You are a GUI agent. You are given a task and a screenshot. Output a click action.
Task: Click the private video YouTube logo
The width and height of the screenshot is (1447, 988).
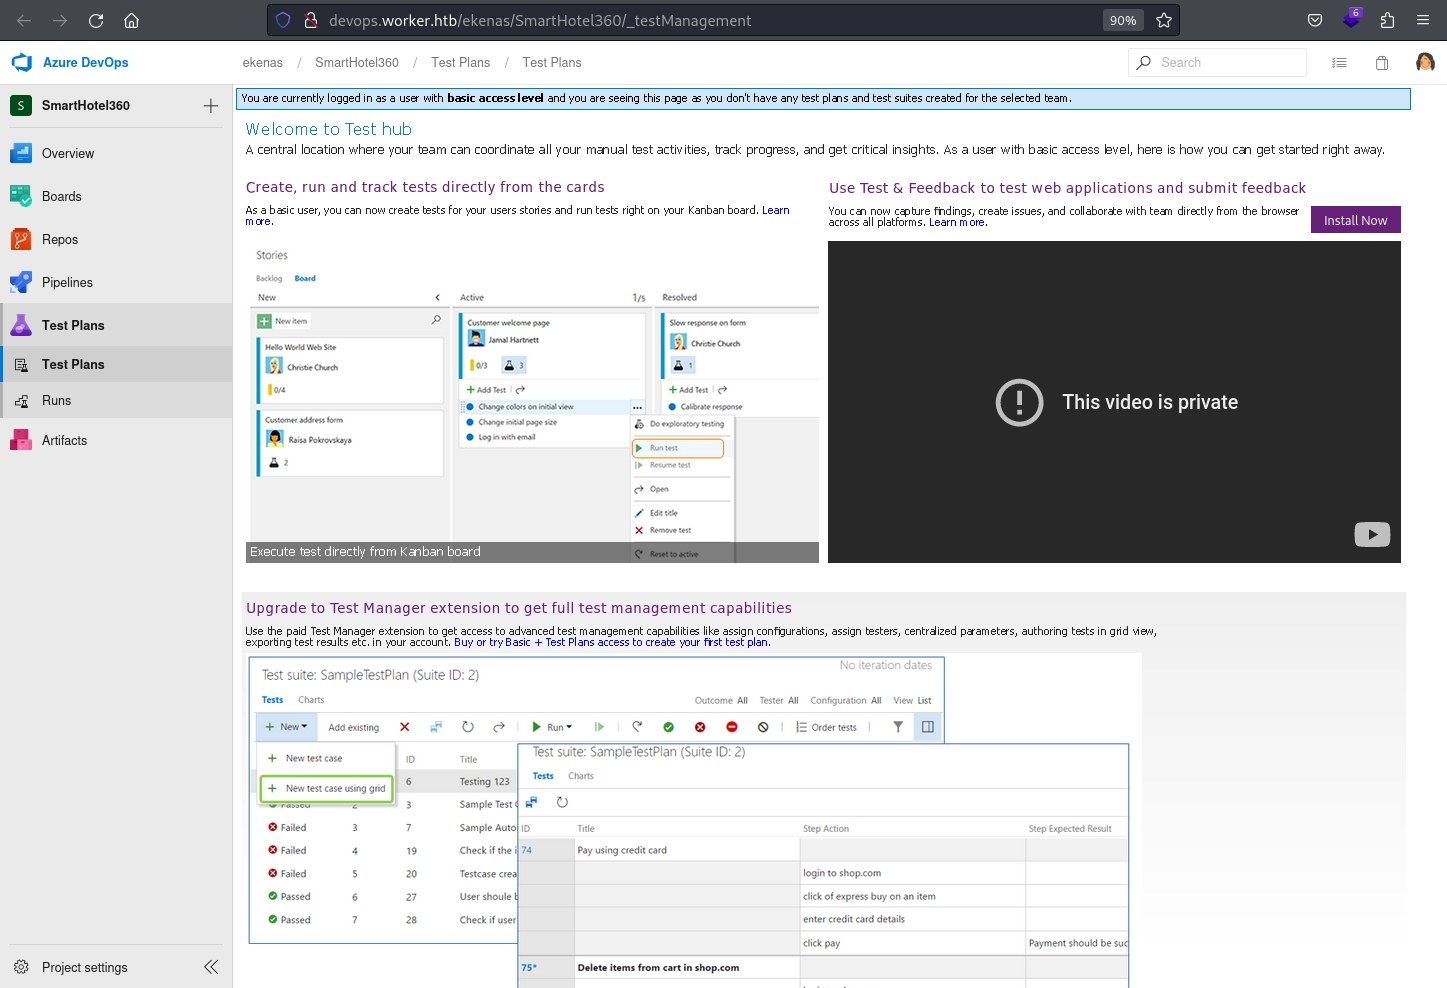pyautogui.click(x=1372, y=535)
